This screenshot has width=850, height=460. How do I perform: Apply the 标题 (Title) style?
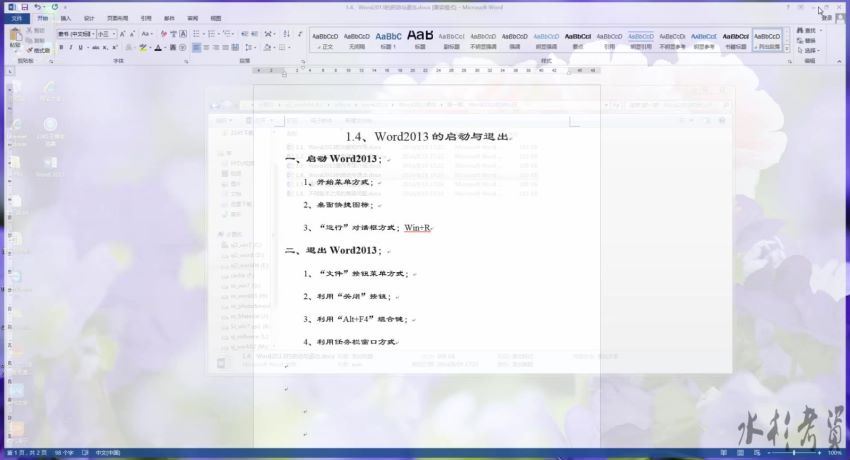(420, 41)
